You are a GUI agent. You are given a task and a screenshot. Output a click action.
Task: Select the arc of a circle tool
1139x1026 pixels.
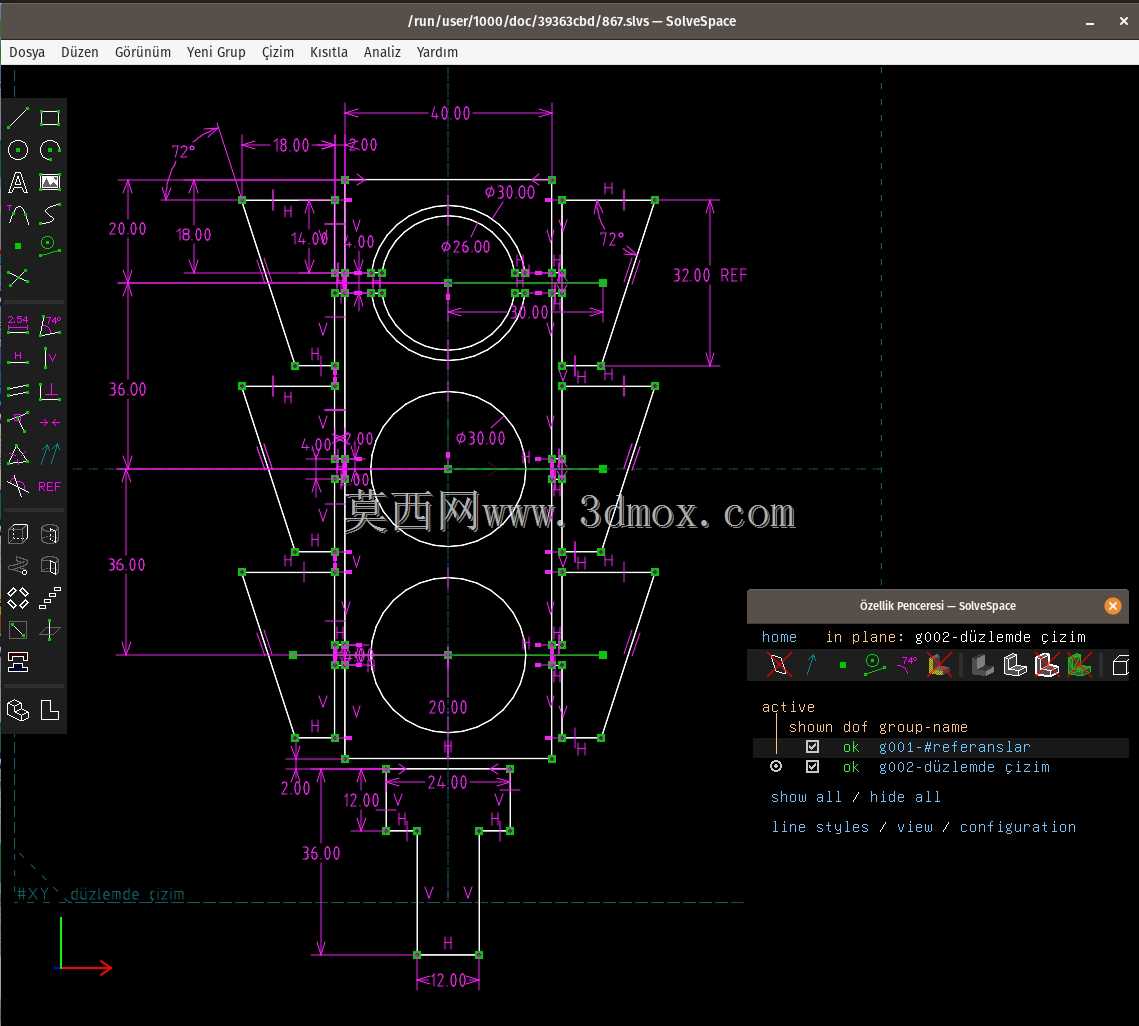click(x=50, y=150)
